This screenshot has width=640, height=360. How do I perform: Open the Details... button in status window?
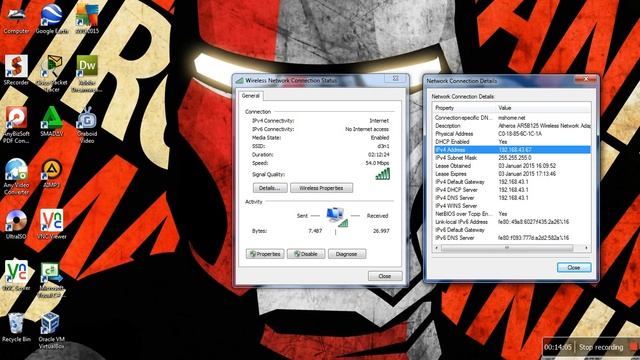(x=270, y=188)
